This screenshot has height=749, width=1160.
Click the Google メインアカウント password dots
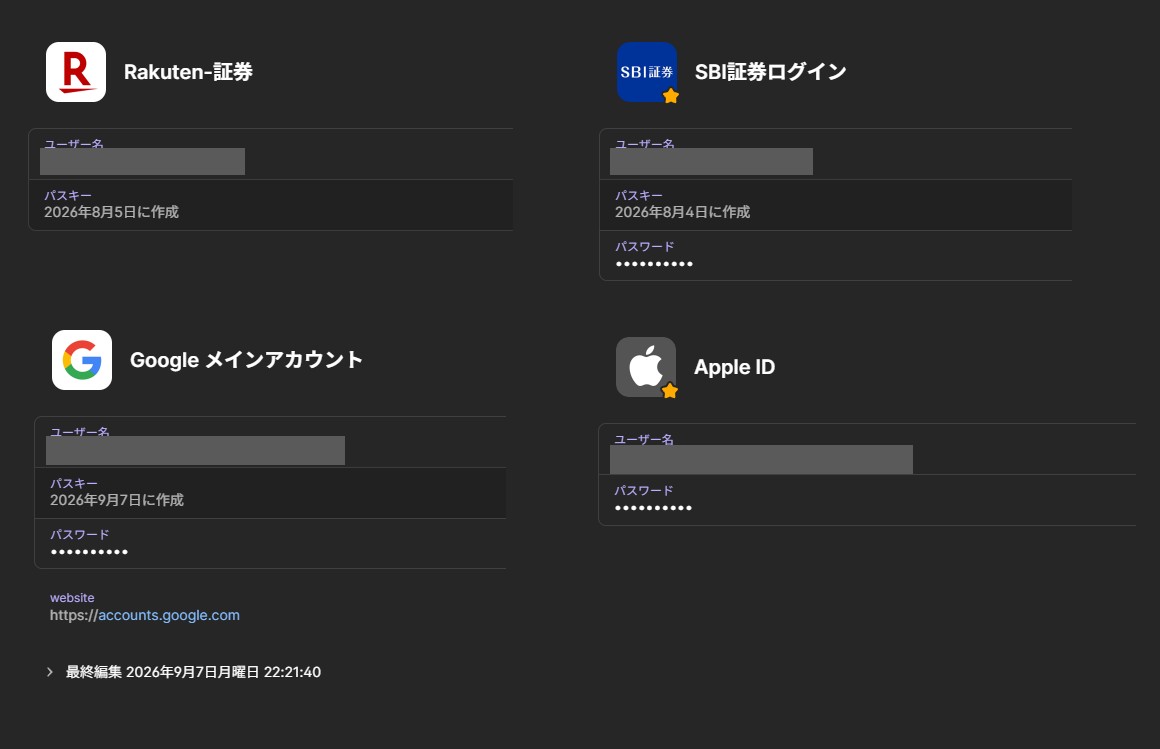pos(89,551)
